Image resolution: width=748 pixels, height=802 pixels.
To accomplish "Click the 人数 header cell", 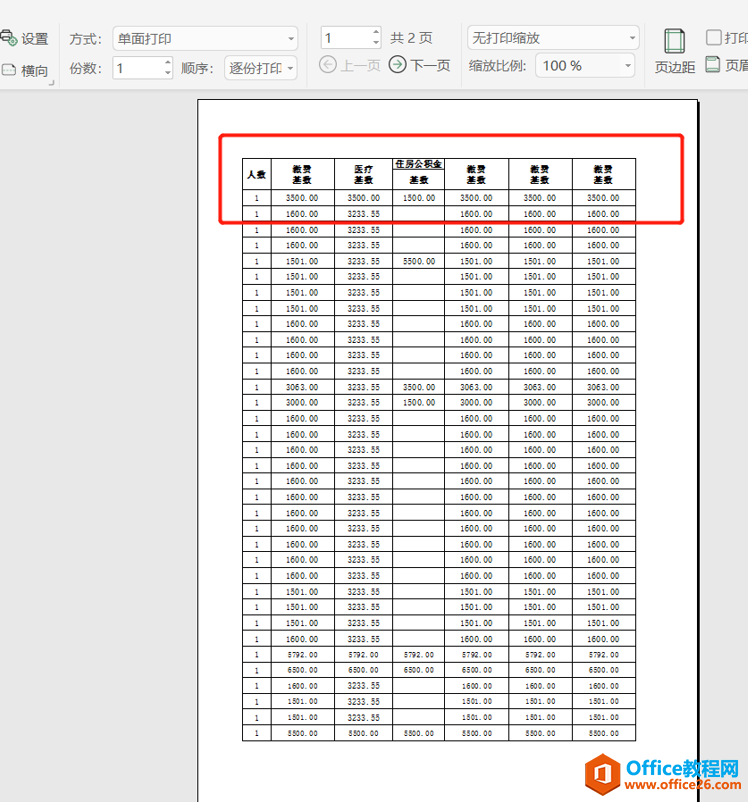I will click(257, 174).
